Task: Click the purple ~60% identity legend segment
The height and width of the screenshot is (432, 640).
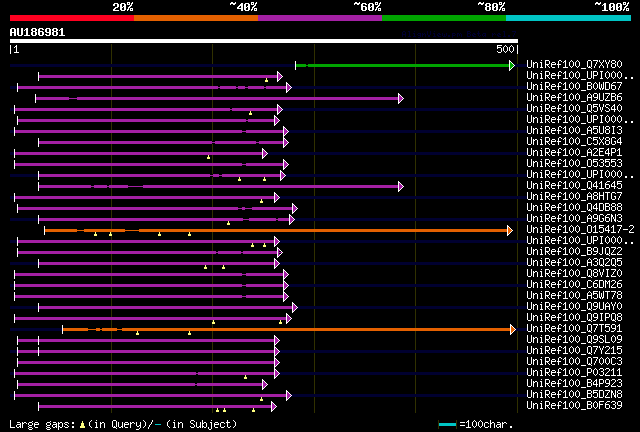Action: (x=320, y=18)
